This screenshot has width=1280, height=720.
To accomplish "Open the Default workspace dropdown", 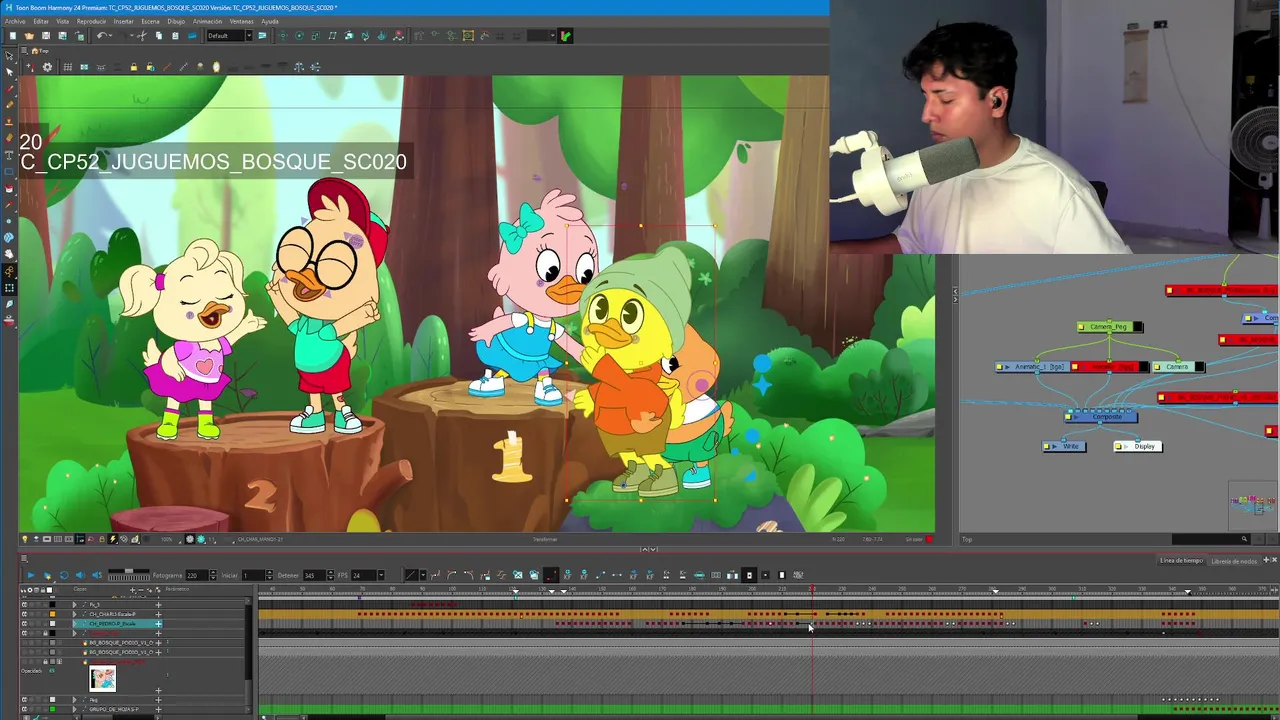I will 249,36.
